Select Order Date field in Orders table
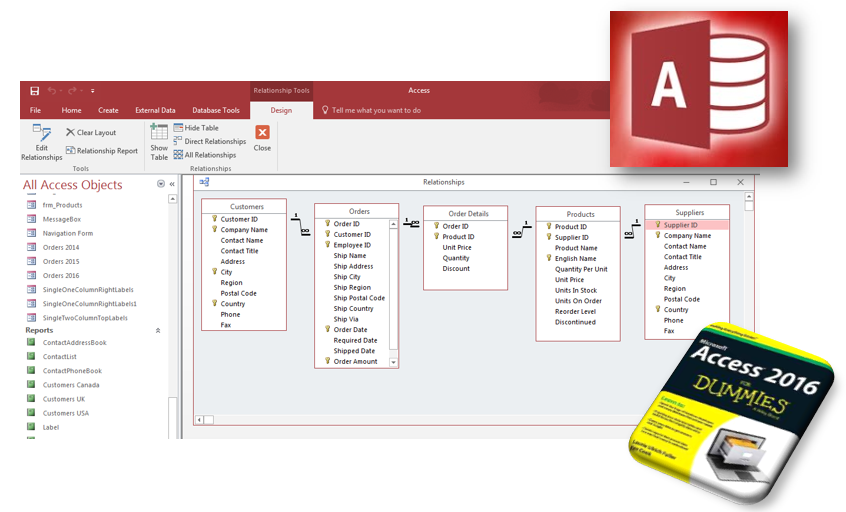 pos(350,330)
